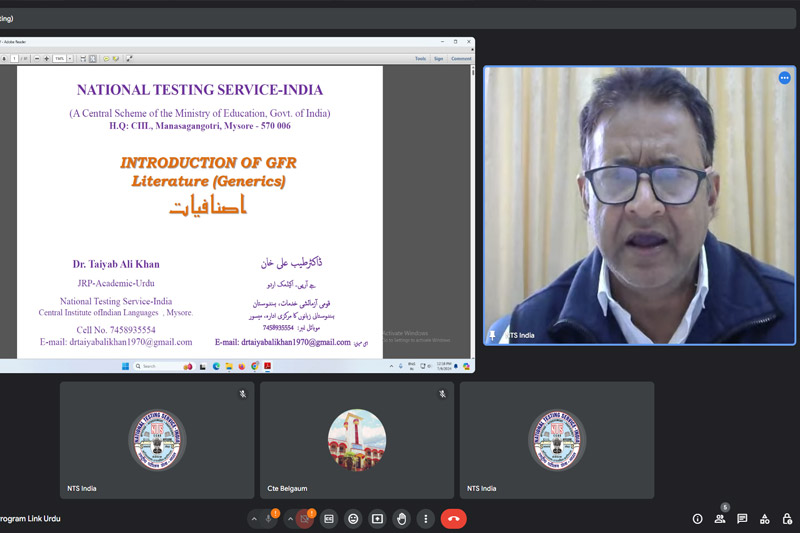Open Task View icon on shared taskbar
The width and height of the screenshot is (800, 533).
coord(203,366)
